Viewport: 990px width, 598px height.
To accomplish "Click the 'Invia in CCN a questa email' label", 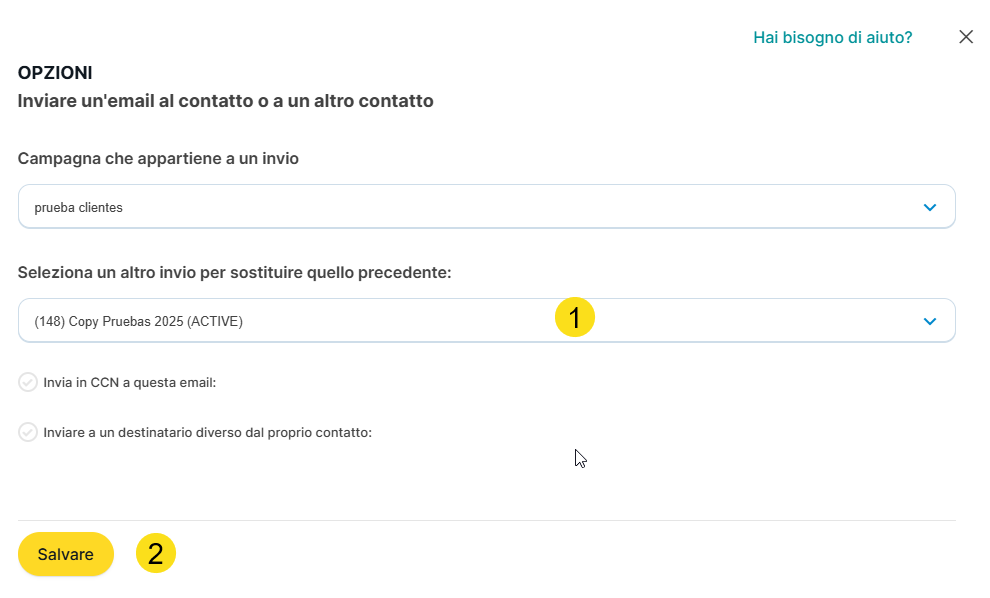I will pos(130,382).
